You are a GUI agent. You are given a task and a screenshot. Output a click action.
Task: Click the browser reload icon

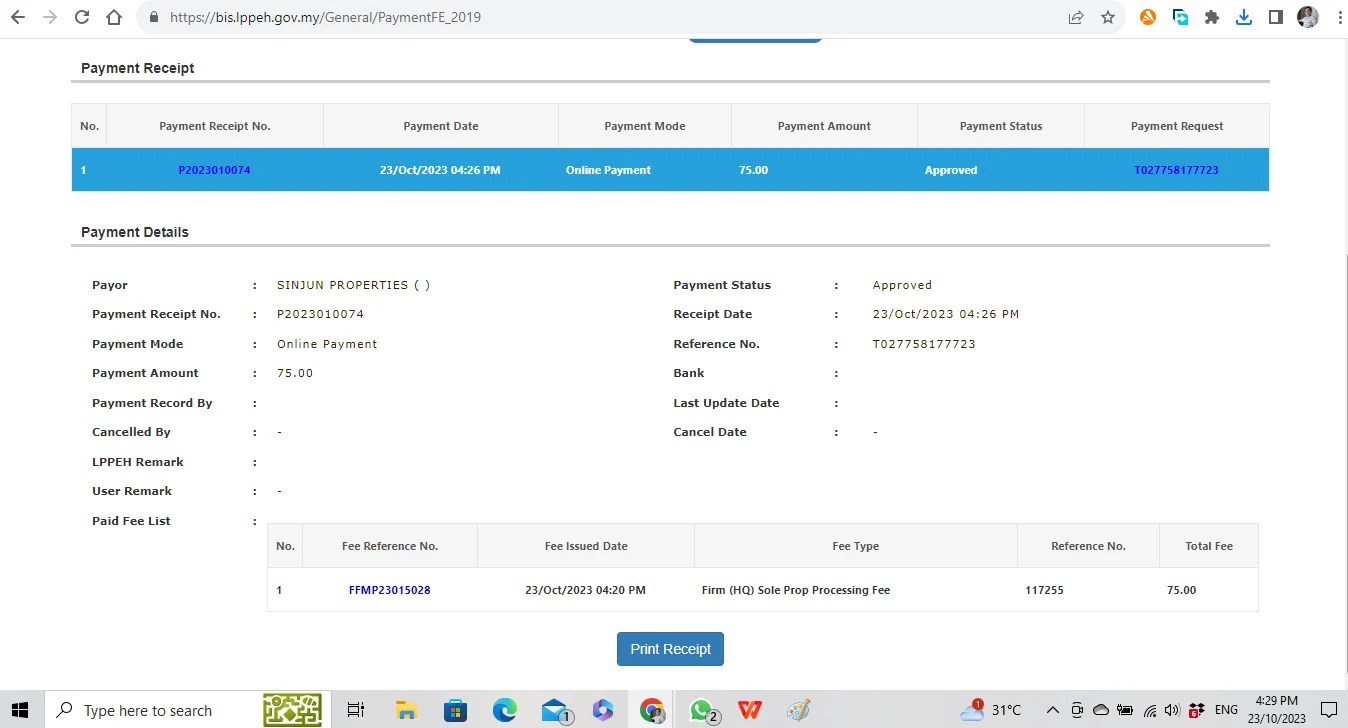(x=82, y=17)
